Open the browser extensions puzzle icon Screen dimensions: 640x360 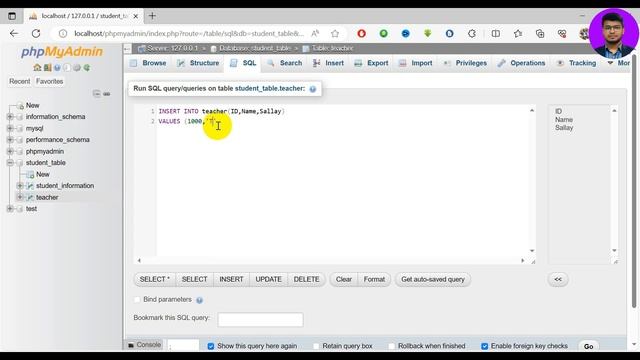pyautogui.click(x=472, y=33)
